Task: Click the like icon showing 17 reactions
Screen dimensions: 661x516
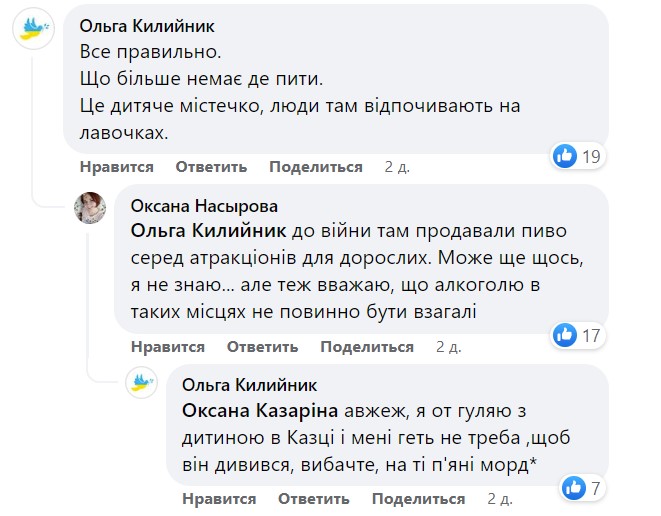Action: pos(565,335)
